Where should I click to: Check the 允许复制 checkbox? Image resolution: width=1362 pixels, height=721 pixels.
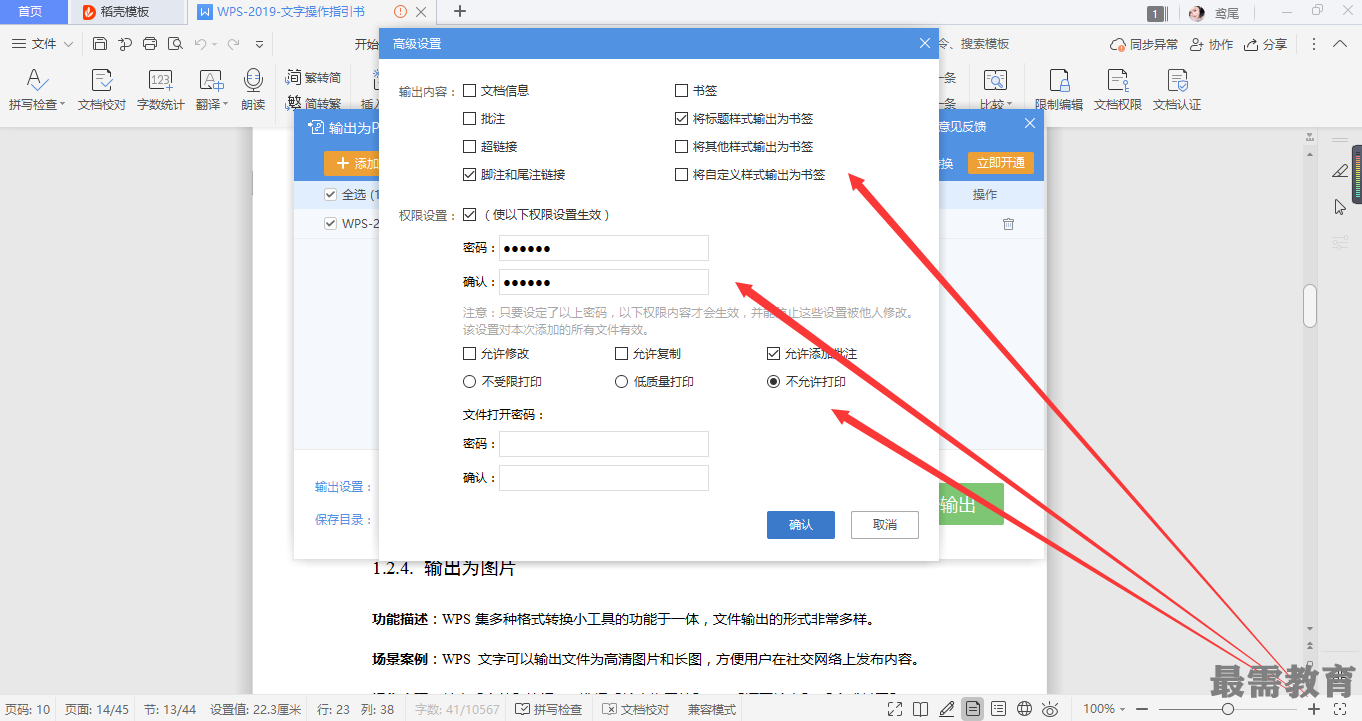621,353
